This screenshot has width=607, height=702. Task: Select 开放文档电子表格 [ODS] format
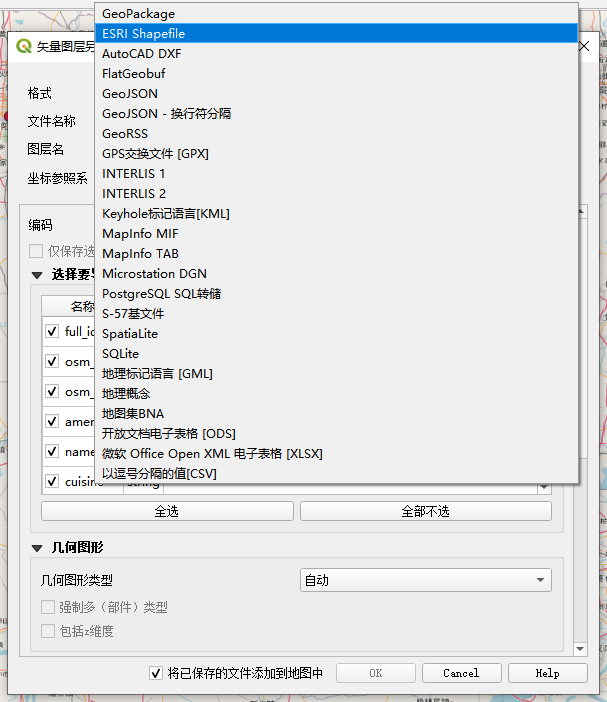click(x=336, y=433)
